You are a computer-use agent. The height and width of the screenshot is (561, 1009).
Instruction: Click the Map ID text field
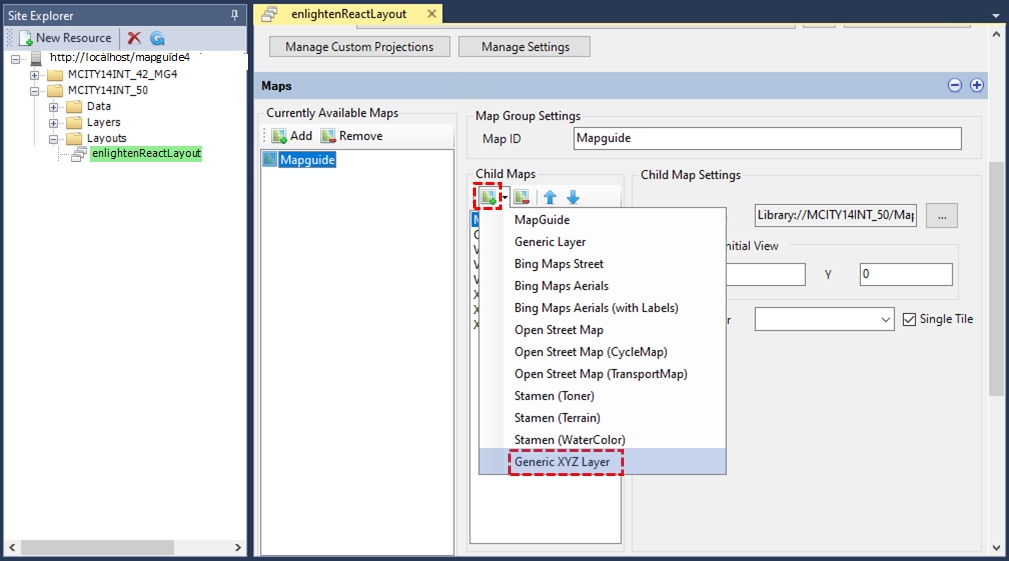767,139
